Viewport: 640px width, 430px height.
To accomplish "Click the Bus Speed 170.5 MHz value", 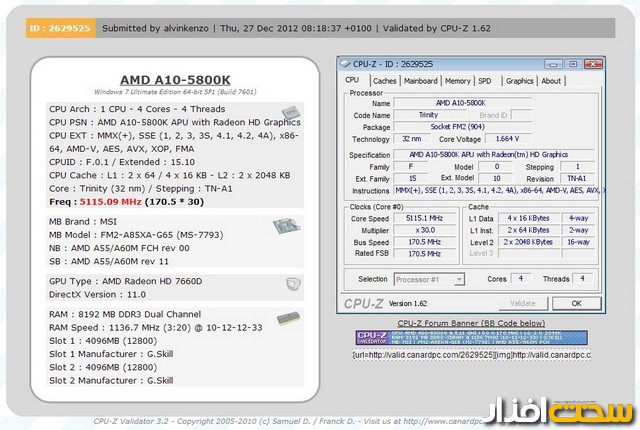I will pyautogui.click(x=424, y=242).
